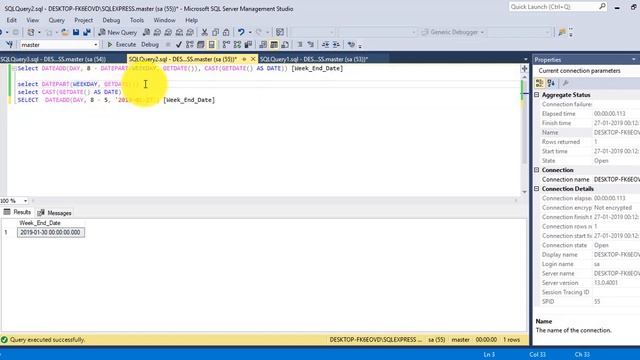Open the Tools menu

pyautogui.click(x=137, y=20)
